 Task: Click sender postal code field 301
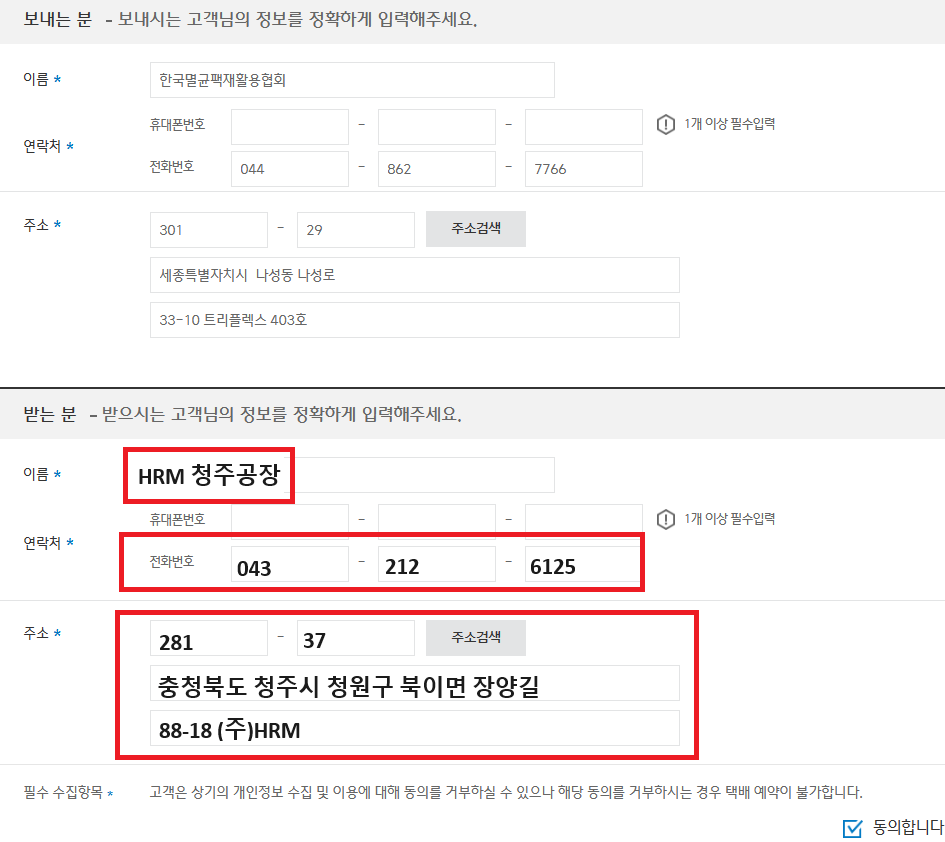(208, 230)
